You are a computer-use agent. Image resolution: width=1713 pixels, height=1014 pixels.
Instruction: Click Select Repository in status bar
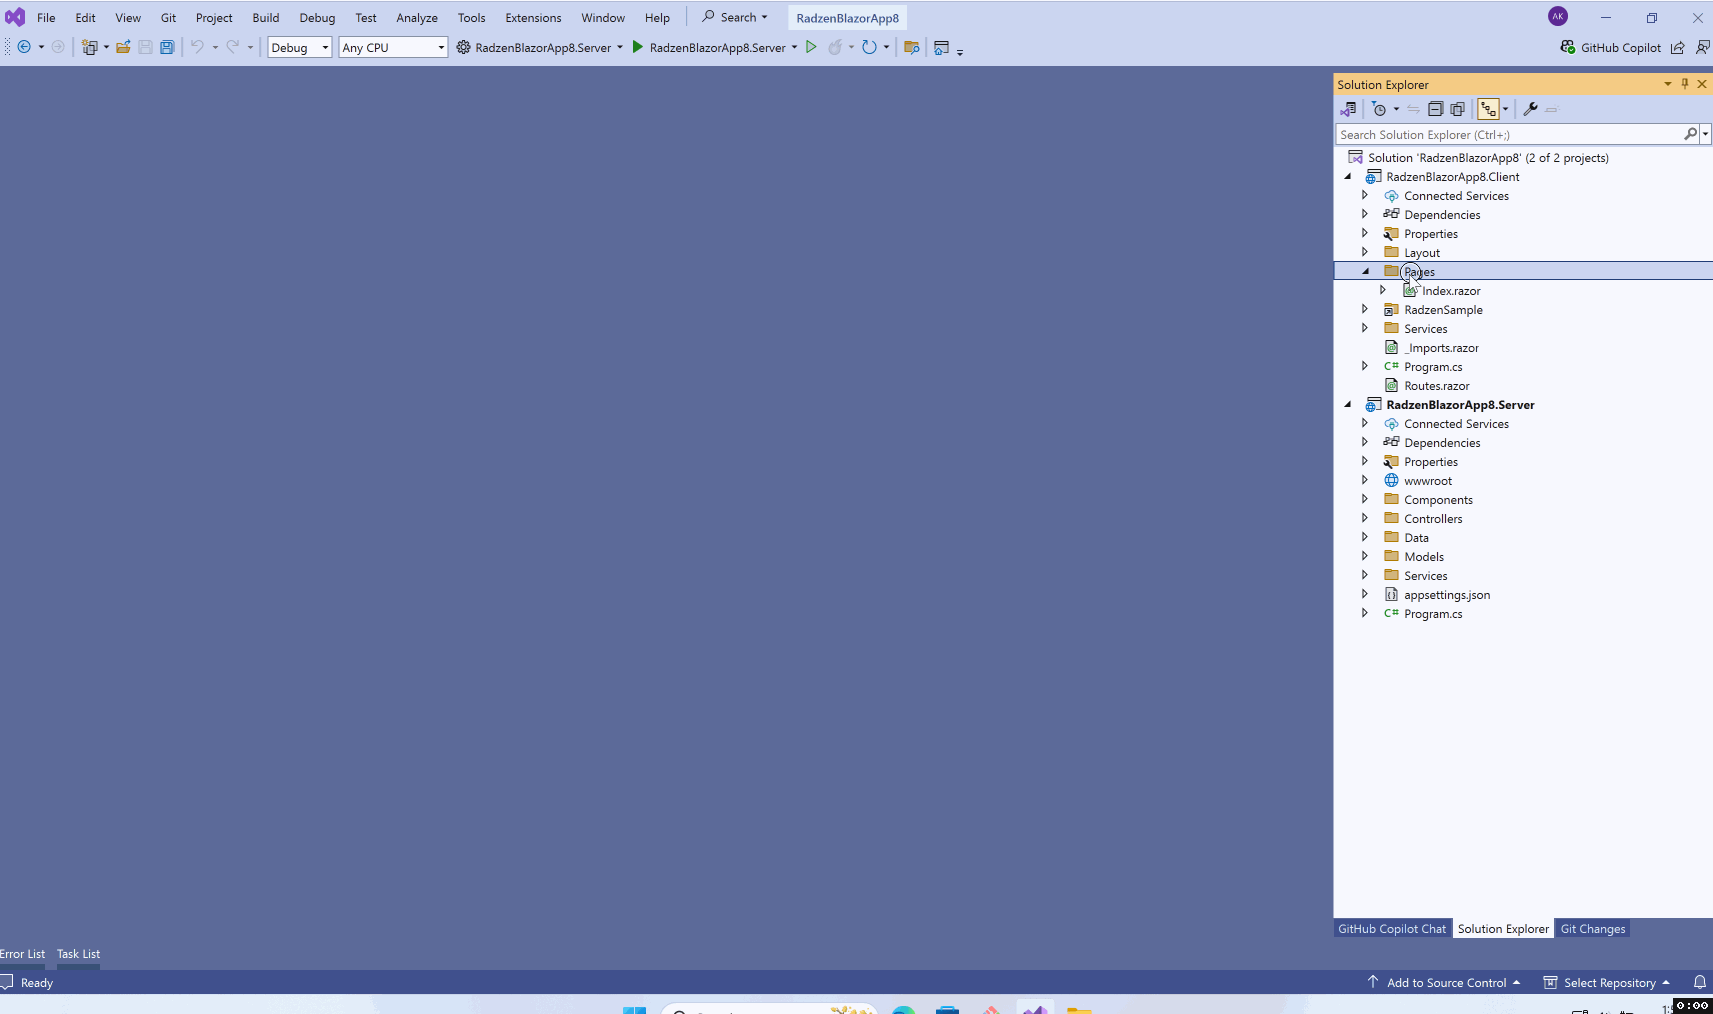[1607, 982]
